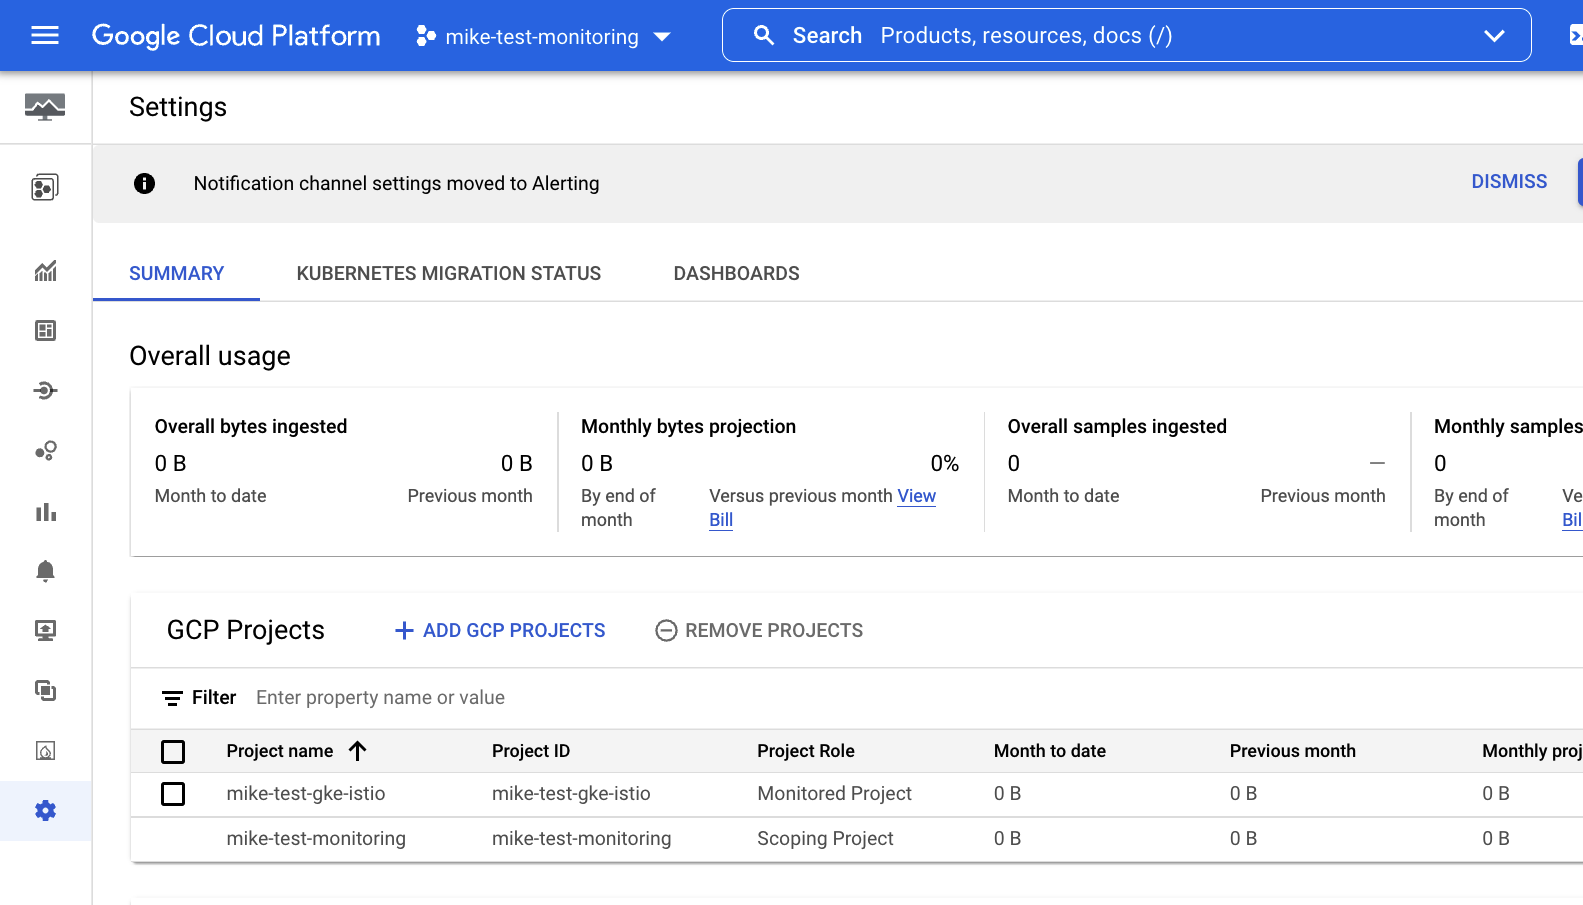
Task: Expand the search bar chevron
Action: pyautogui.click(x=1494, y=36)
